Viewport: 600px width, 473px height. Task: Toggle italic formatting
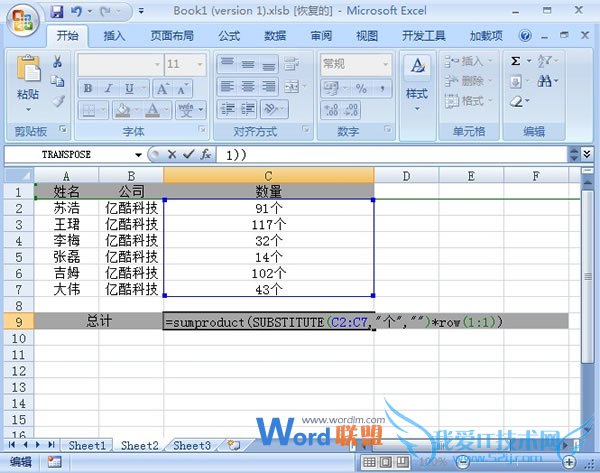[x=108, y=88]
